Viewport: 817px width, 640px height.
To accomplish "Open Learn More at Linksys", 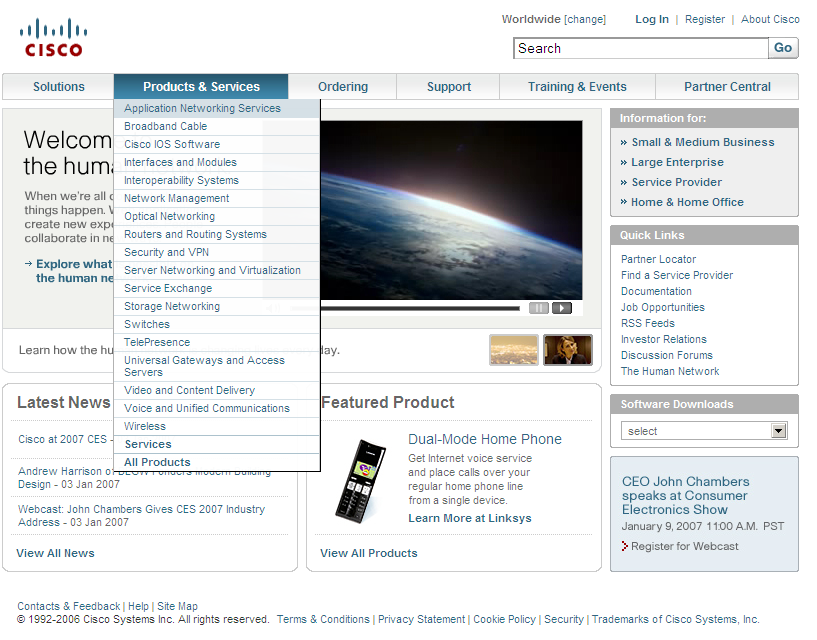I will [469, 518].
